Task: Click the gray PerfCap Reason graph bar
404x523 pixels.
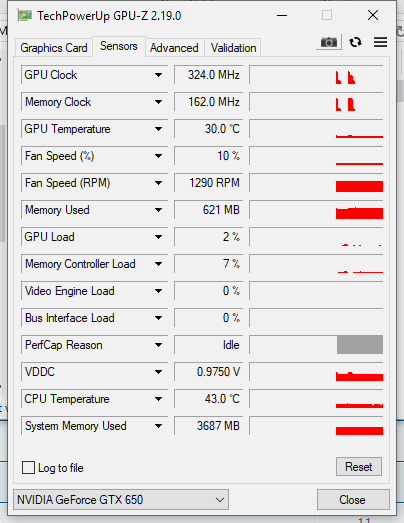Action: tap(360, 345)
